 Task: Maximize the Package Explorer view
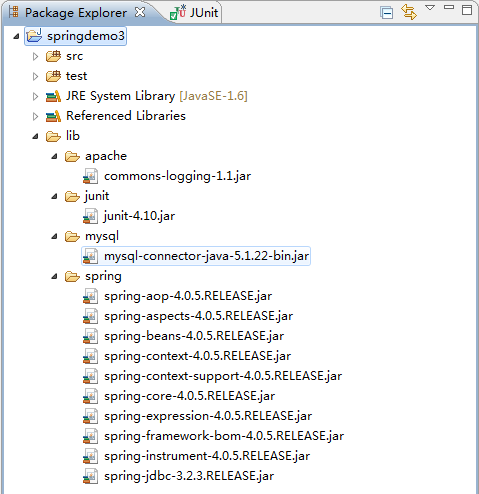click(467, 10)
